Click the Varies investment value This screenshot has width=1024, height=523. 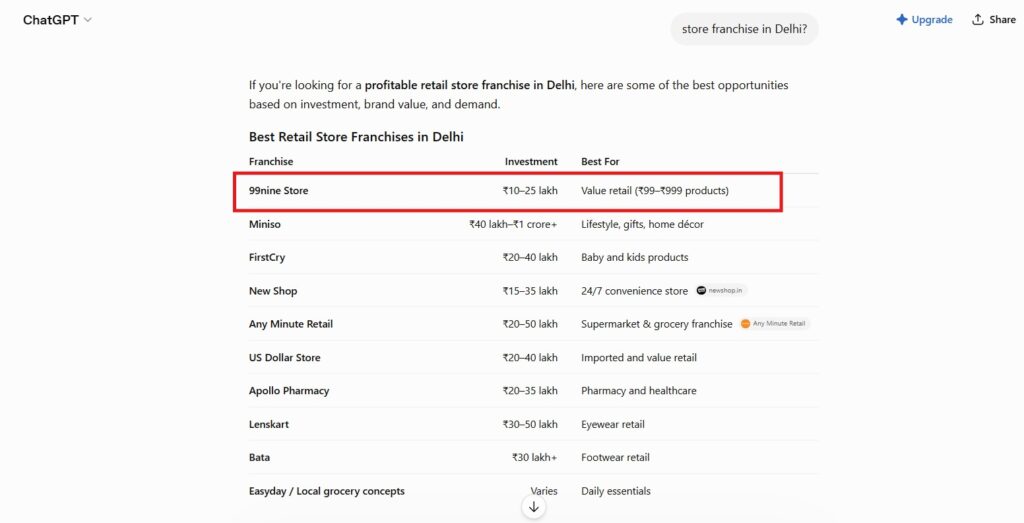pyautogui.click(x=544, y=491)
